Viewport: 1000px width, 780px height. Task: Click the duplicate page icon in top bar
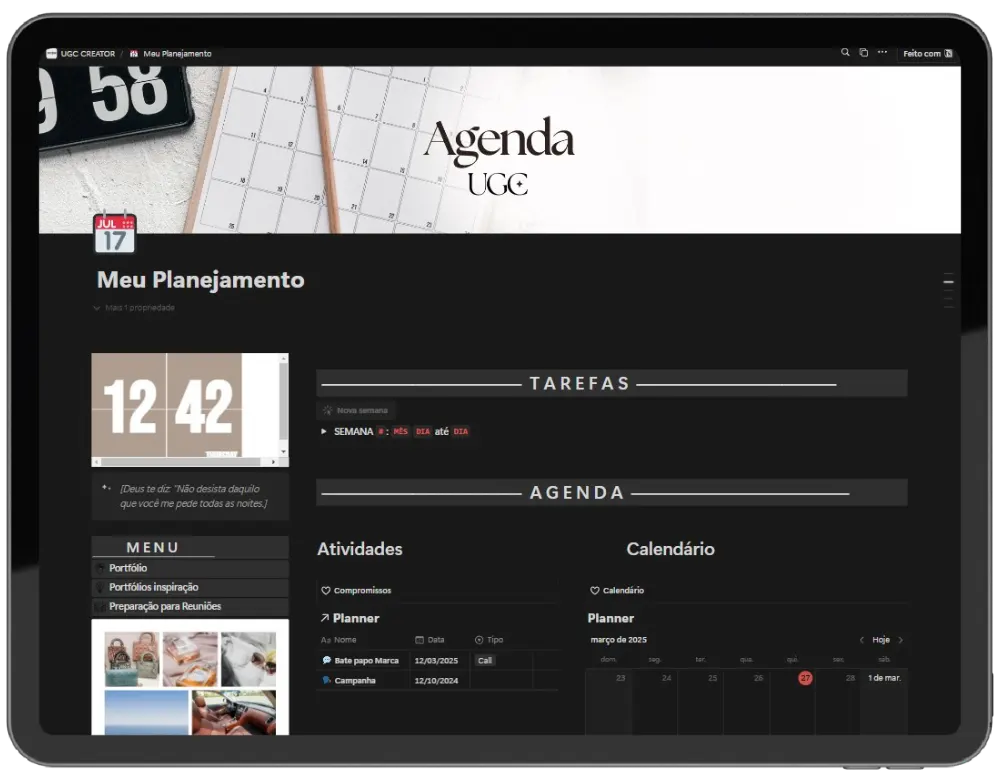[x=863, y=53]
